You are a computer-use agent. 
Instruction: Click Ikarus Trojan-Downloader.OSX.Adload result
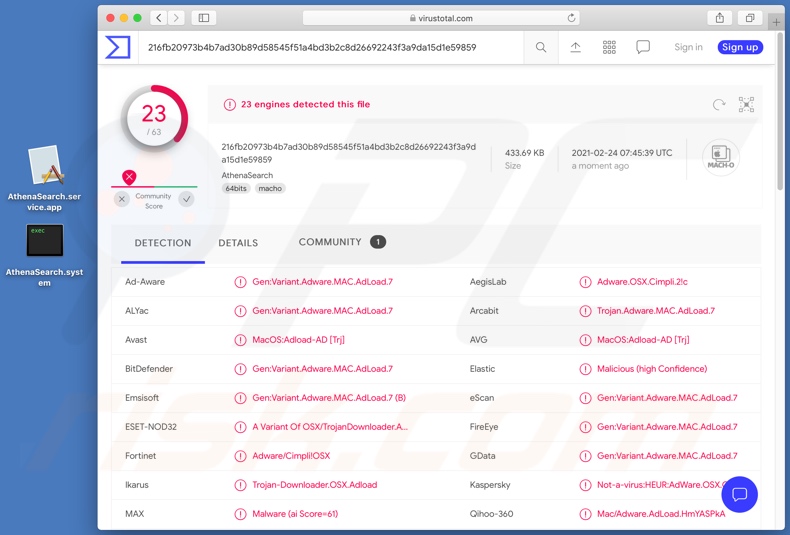(x=314, y=485)
